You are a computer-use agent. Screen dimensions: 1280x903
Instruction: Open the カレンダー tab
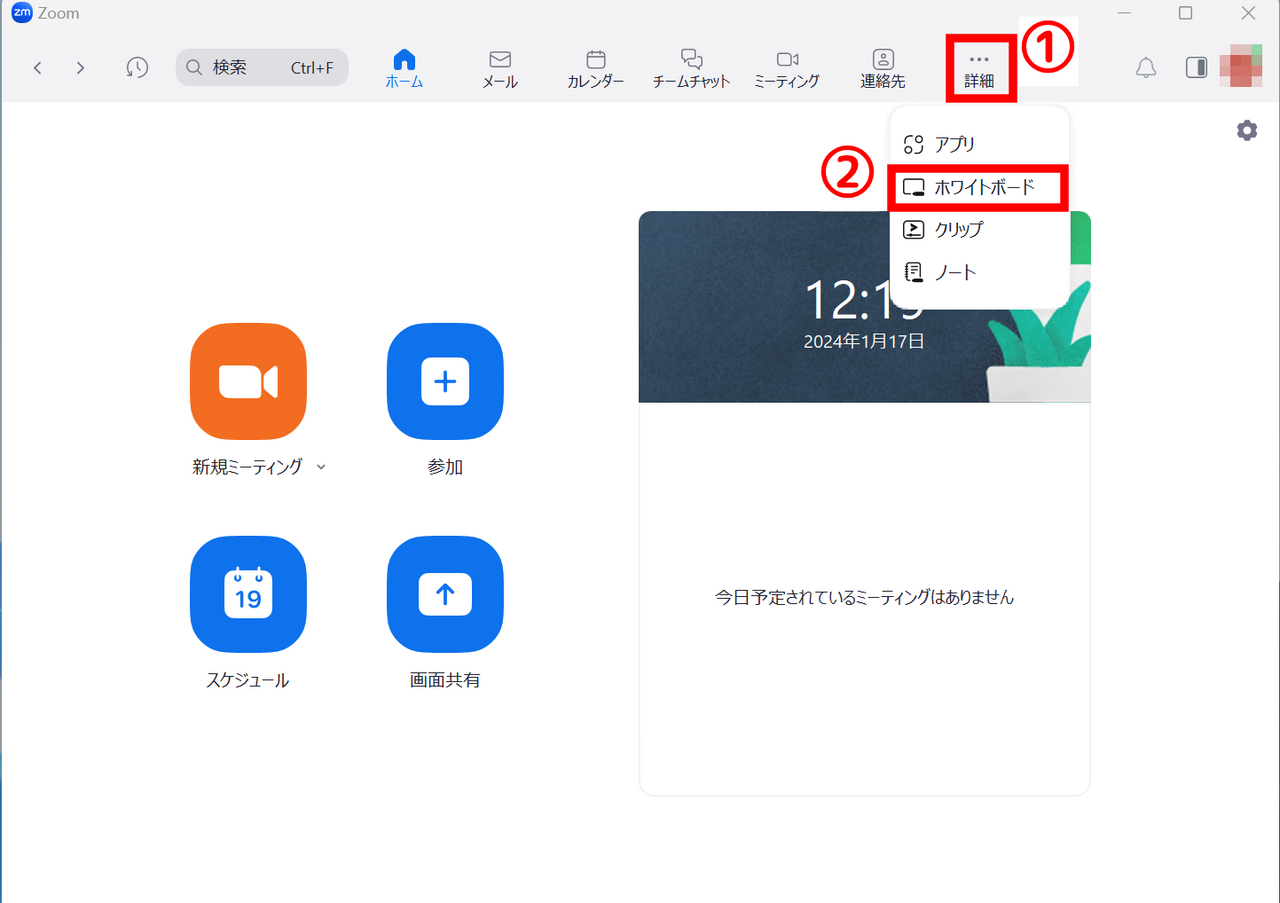coord(596,69)
